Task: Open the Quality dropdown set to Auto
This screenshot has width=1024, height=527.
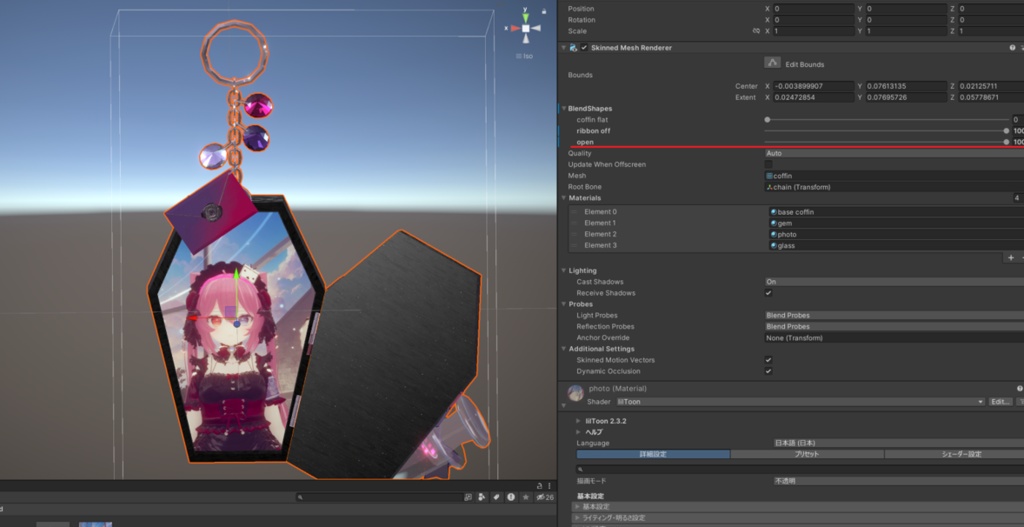Action: (x=894, y=153)
